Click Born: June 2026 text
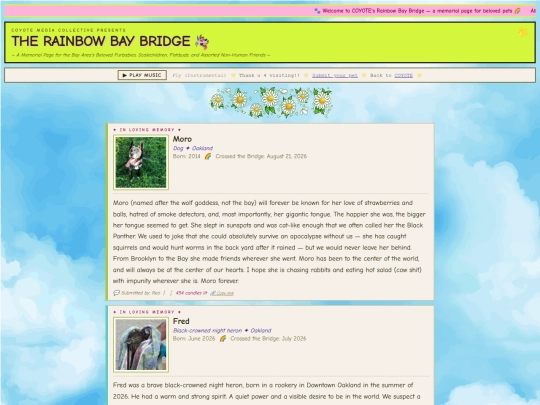The height and width of the screenshot is (405, 540). (x=194, y=339)
